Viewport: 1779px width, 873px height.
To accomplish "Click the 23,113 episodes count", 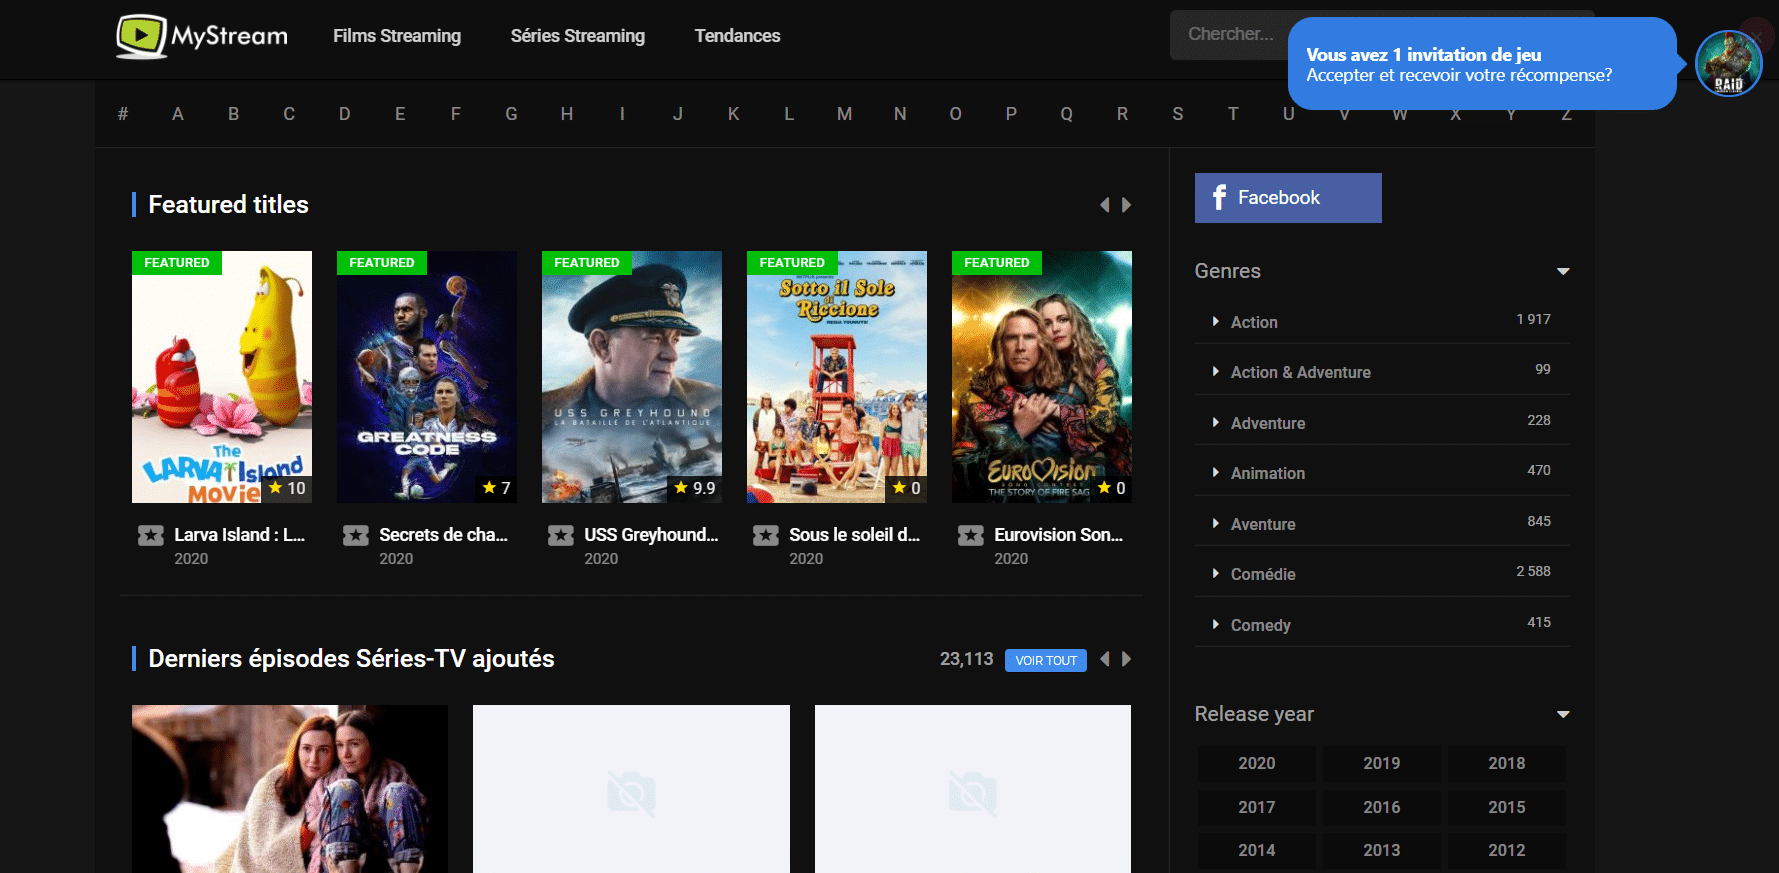I will tap(966, 659).
